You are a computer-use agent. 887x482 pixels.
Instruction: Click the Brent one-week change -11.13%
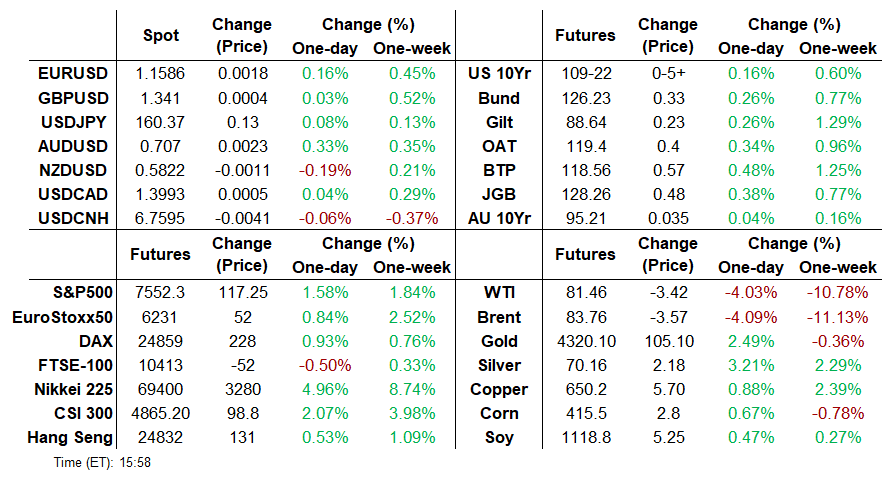837,317
